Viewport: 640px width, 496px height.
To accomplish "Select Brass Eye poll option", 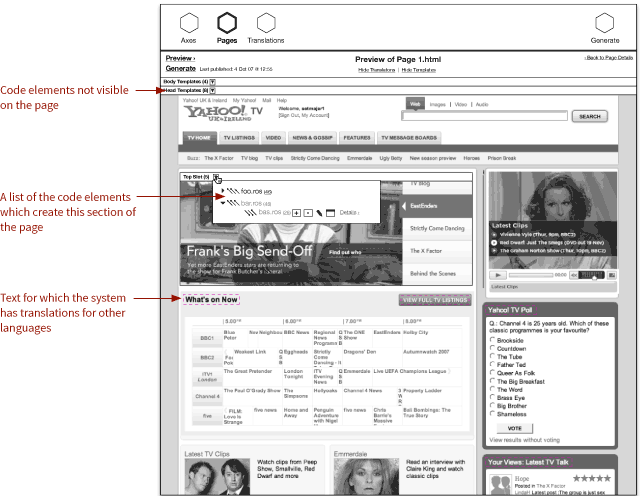I will 492,397.
